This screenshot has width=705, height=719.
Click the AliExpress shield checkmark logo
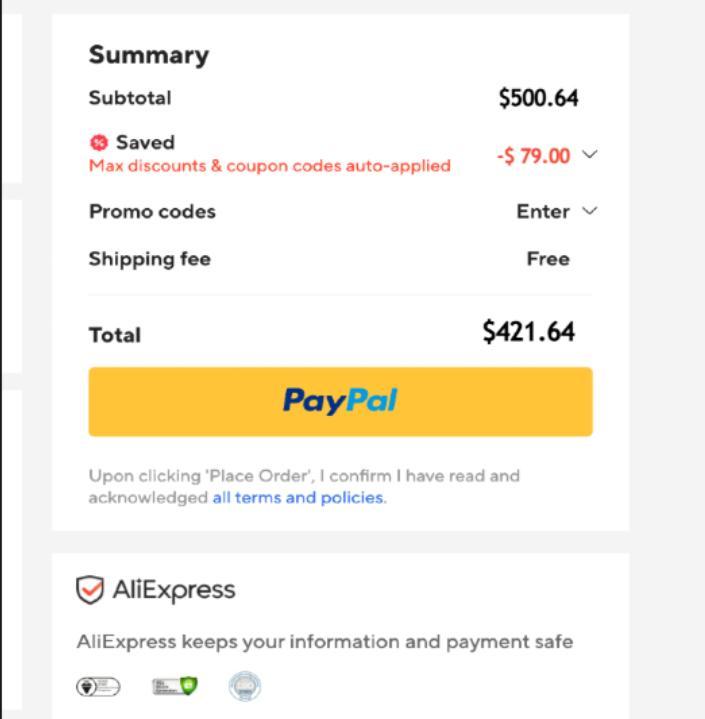pos(88,590)
